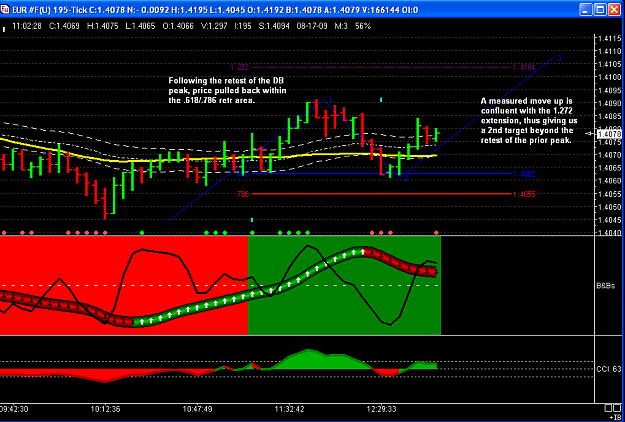Click the 'H:1.4075' high value in status line
Screen dimensions: 625x422
coord(102,26)
